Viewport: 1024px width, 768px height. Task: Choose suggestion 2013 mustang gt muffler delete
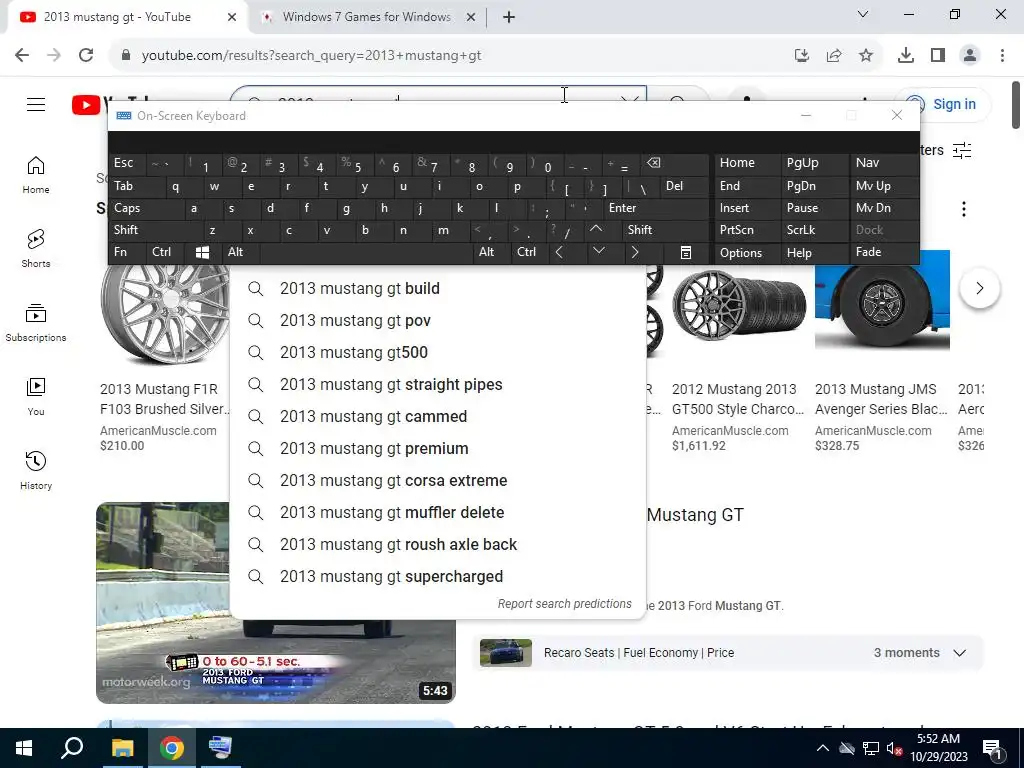point(438,513)
